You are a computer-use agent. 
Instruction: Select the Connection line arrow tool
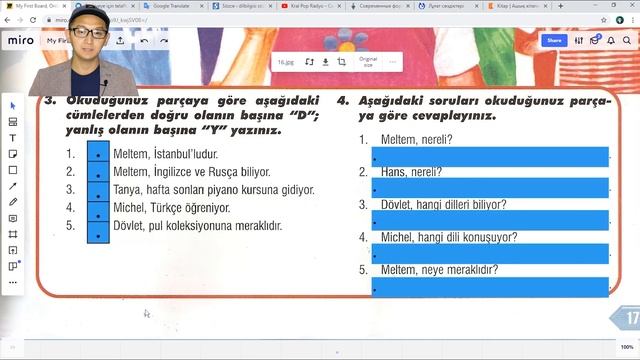click(x=13, y=186)
